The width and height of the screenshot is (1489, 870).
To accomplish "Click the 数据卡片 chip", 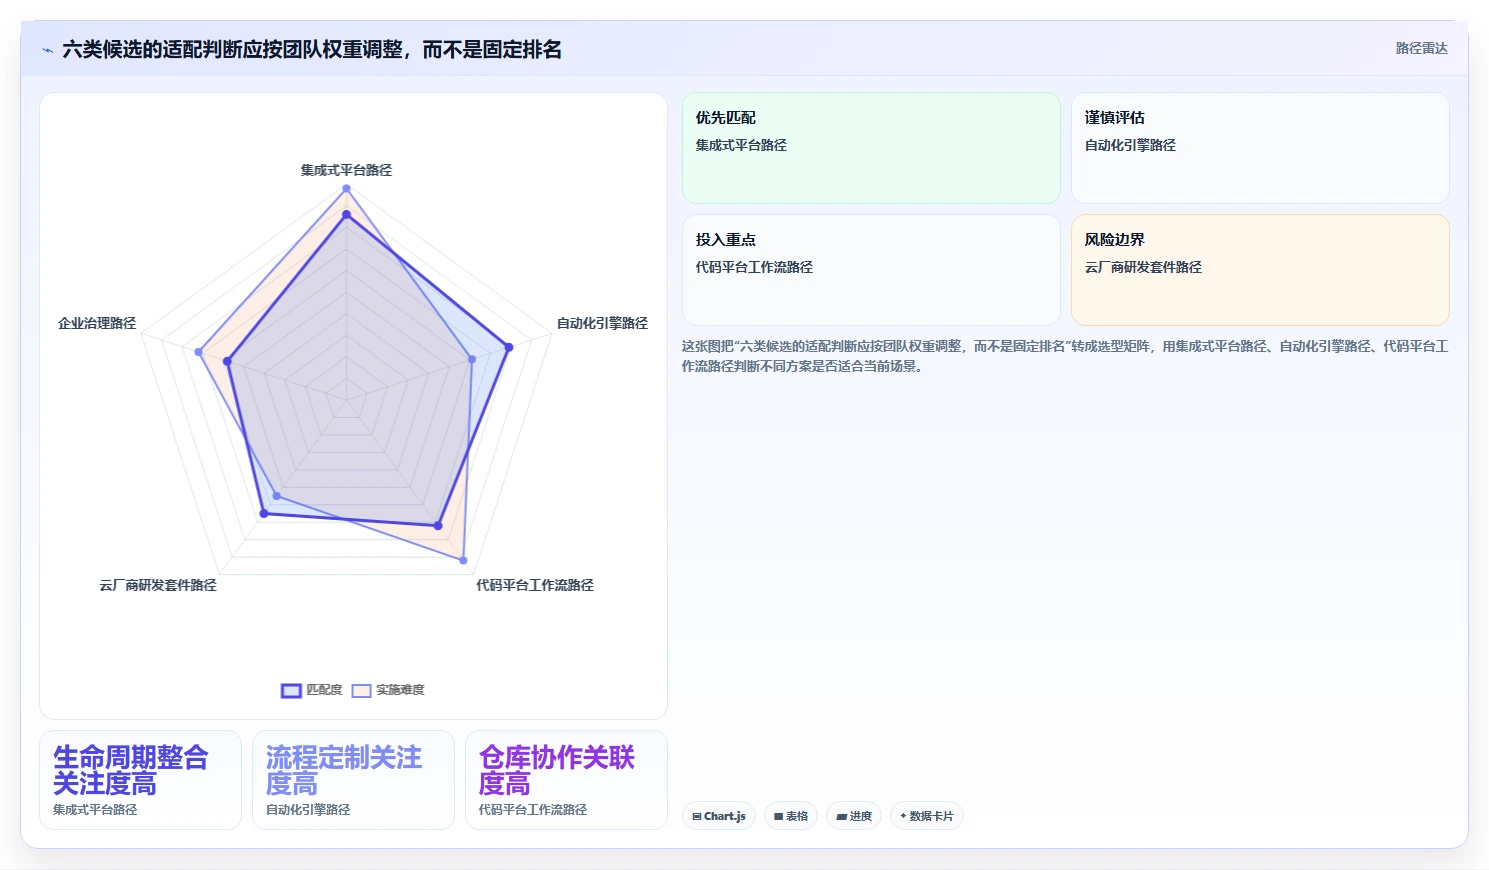I will (x=927, y=816).
